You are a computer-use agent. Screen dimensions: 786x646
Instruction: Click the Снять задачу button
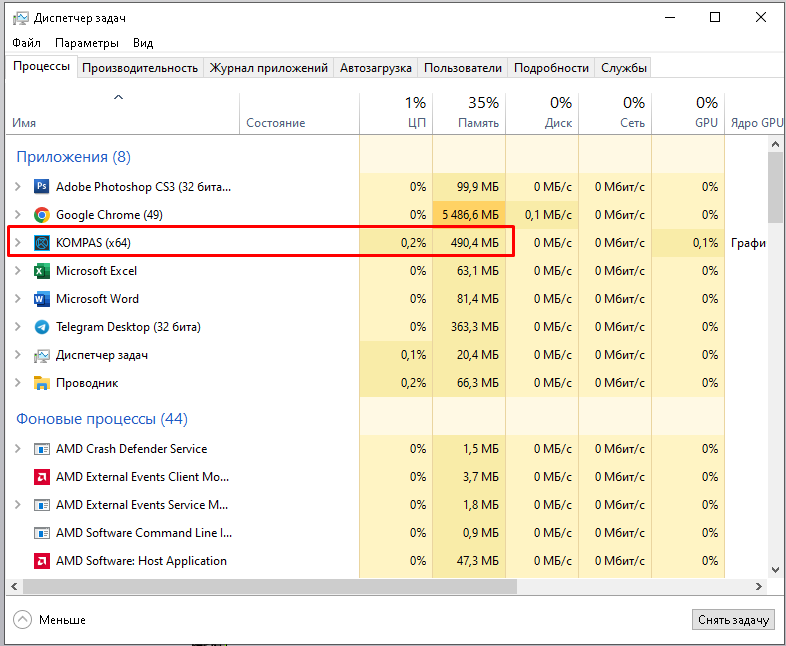click(733, 620)
